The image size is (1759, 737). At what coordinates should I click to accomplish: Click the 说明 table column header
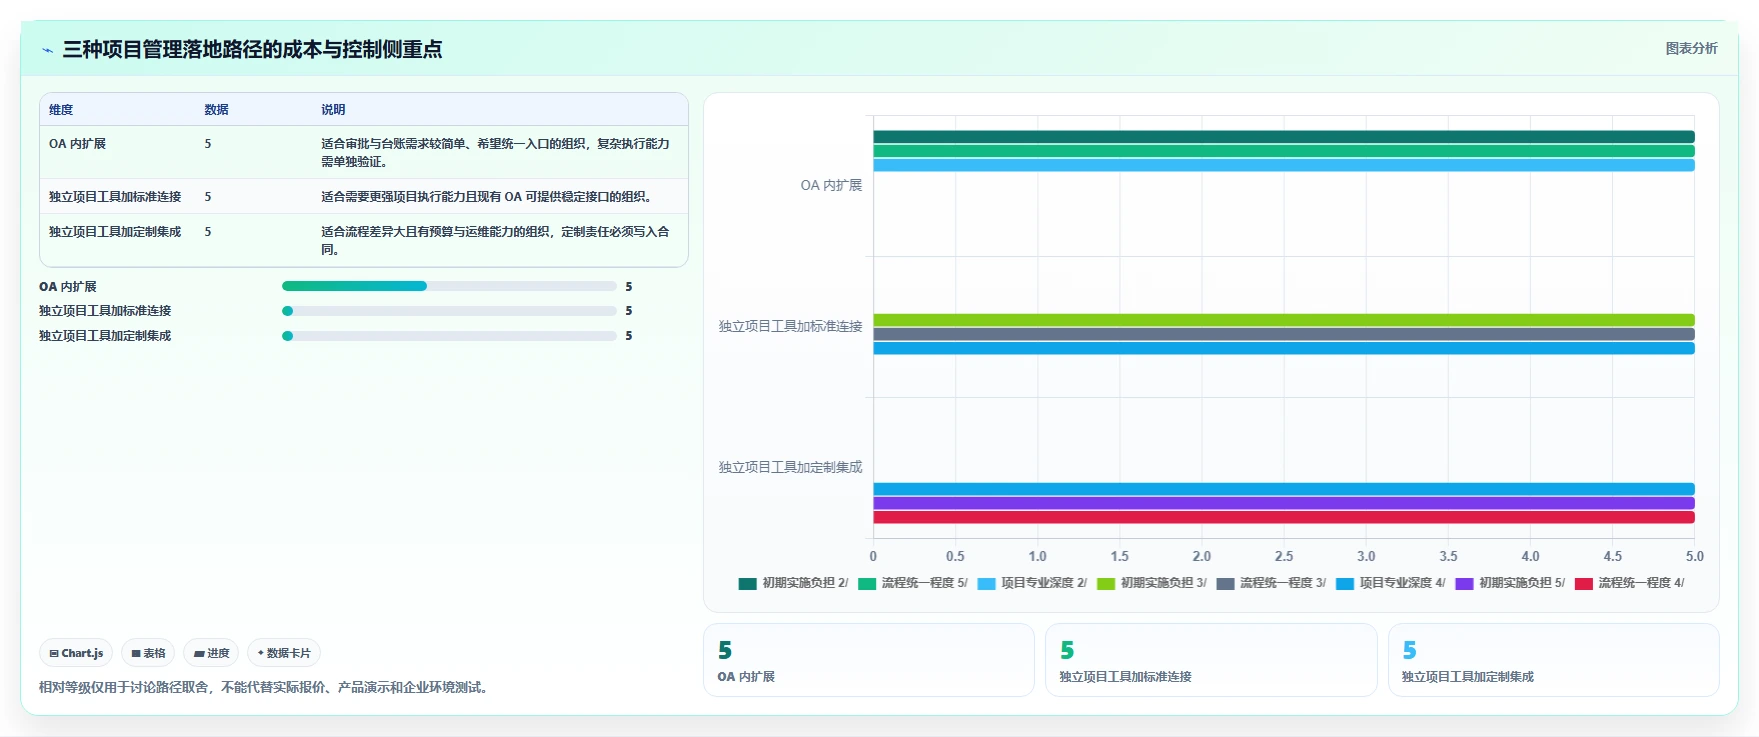(333, 110)
